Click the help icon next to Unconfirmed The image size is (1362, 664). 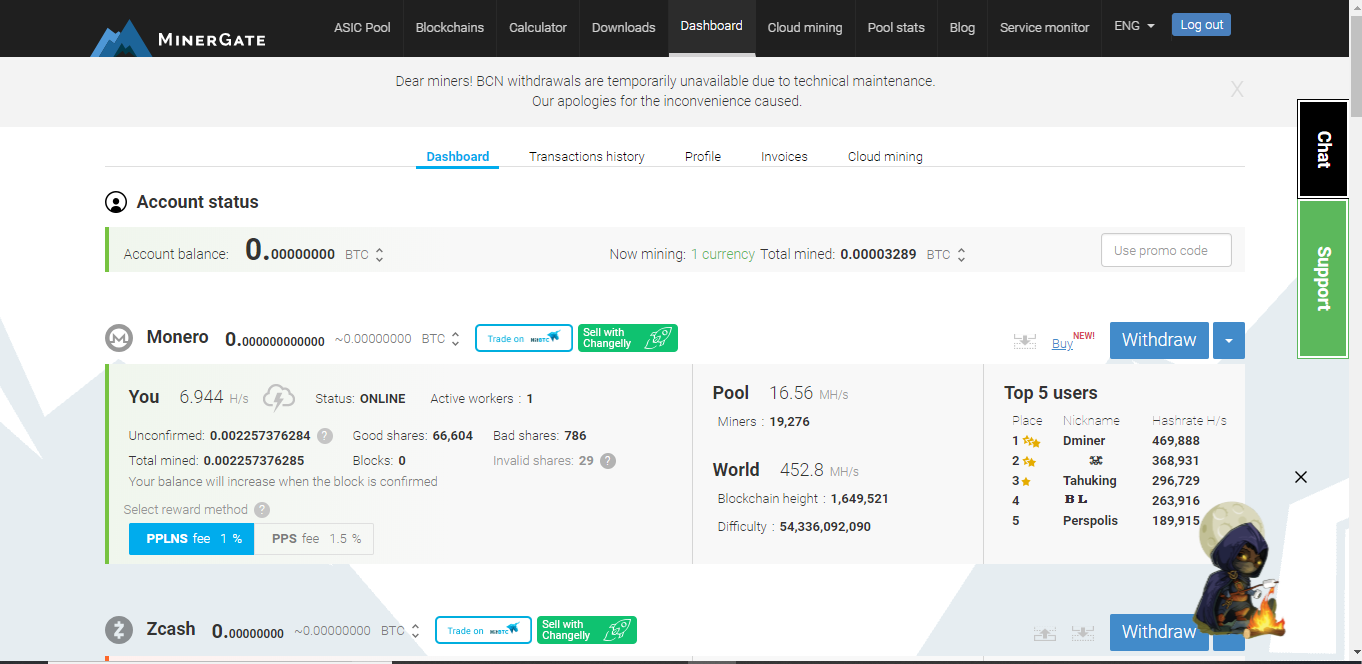tap(325, 436)
